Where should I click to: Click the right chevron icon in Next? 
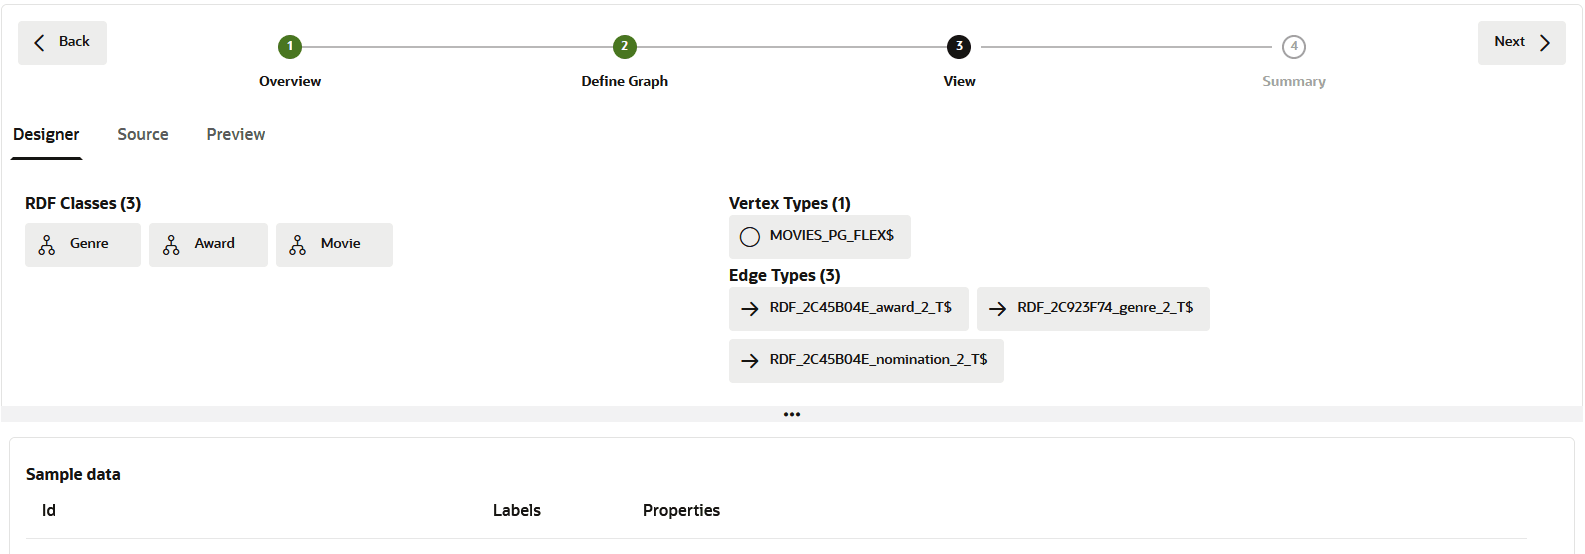[1545, 43]
